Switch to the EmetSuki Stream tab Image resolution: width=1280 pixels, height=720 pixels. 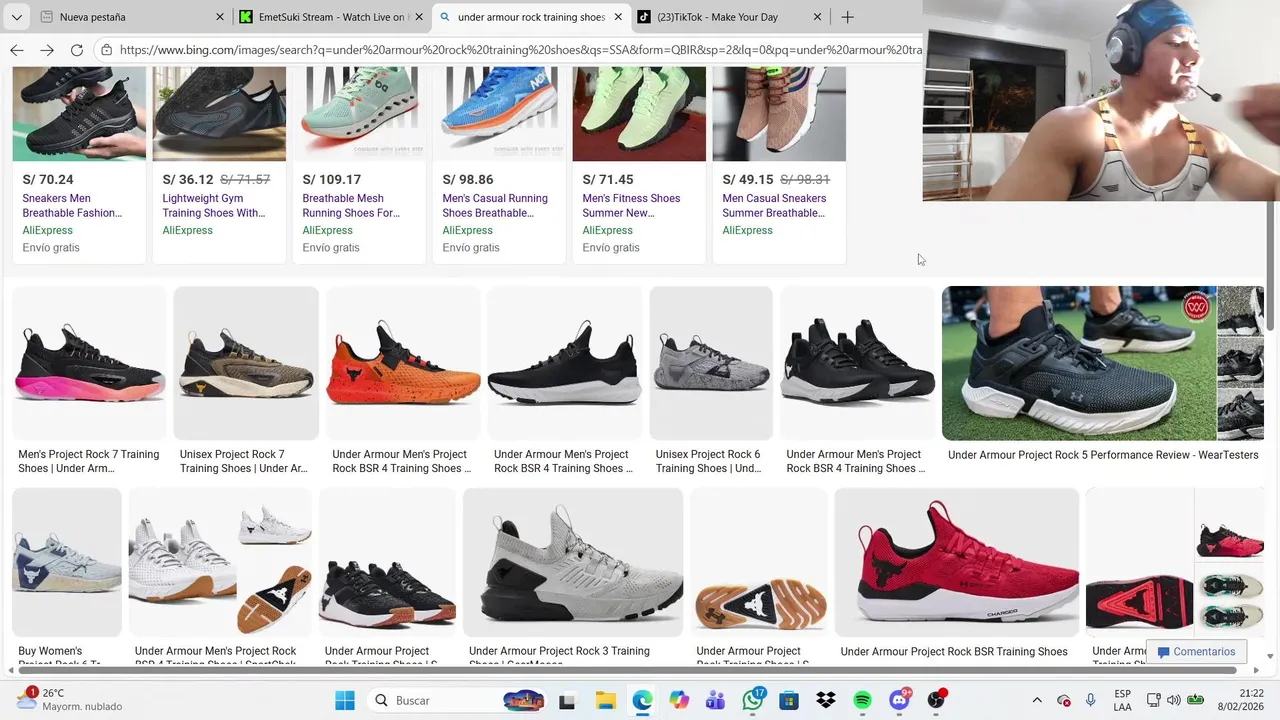tap(331, 17)
